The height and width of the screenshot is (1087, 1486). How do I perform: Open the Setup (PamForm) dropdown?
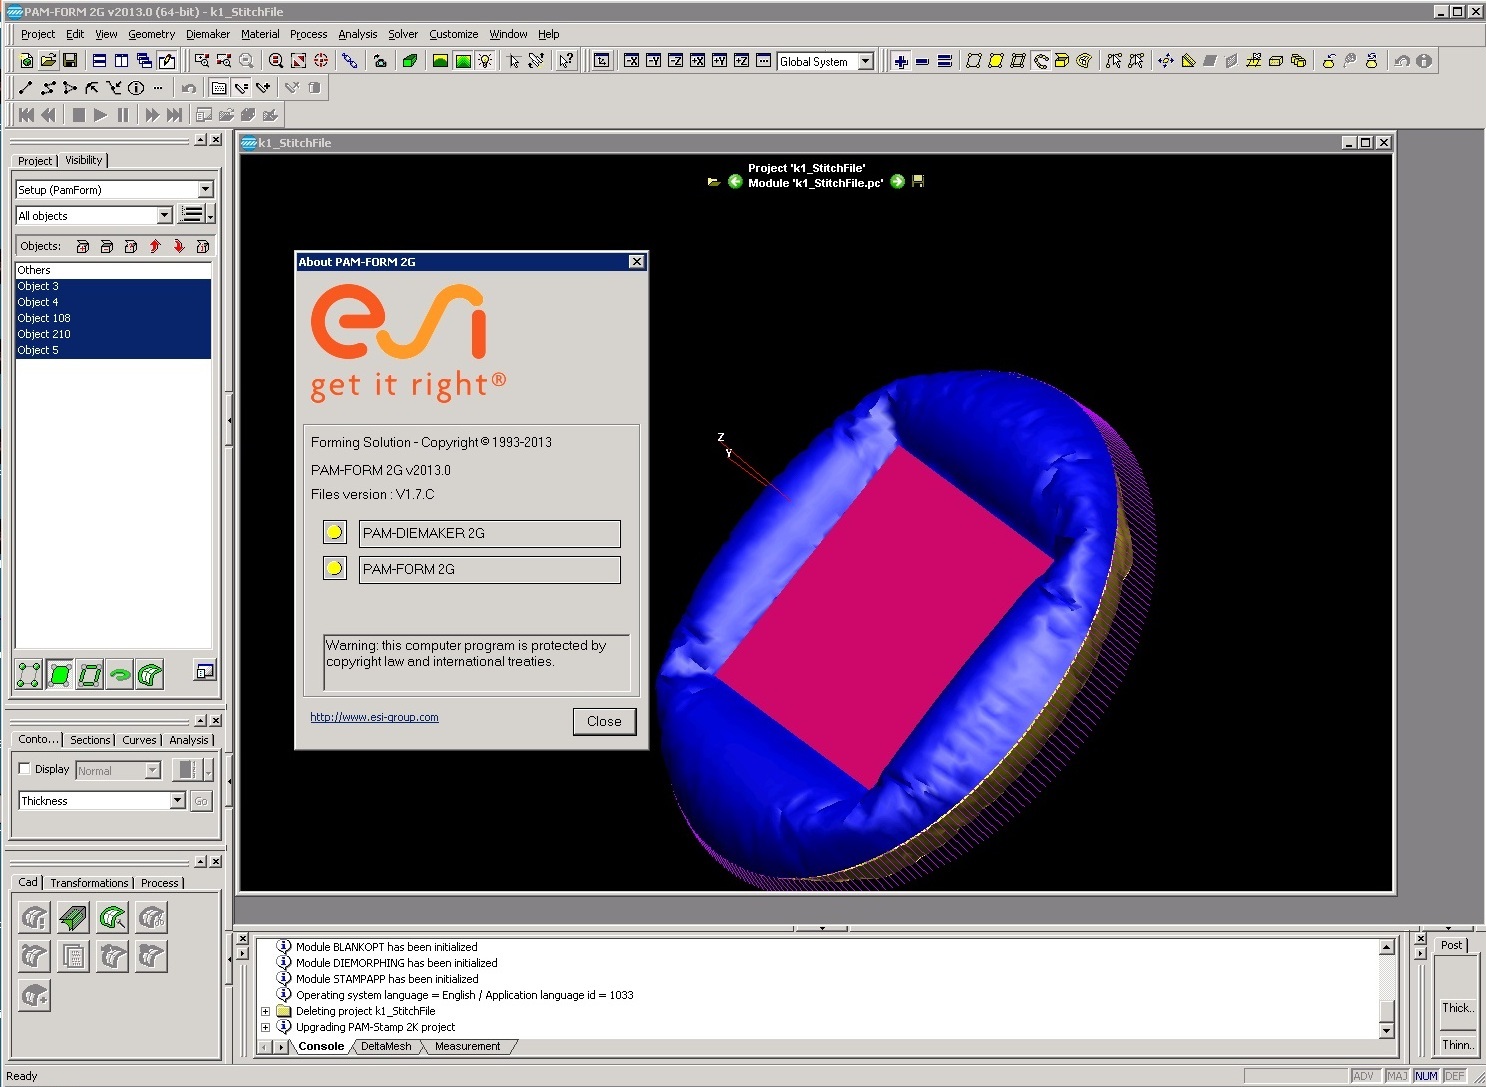[205, 189]
